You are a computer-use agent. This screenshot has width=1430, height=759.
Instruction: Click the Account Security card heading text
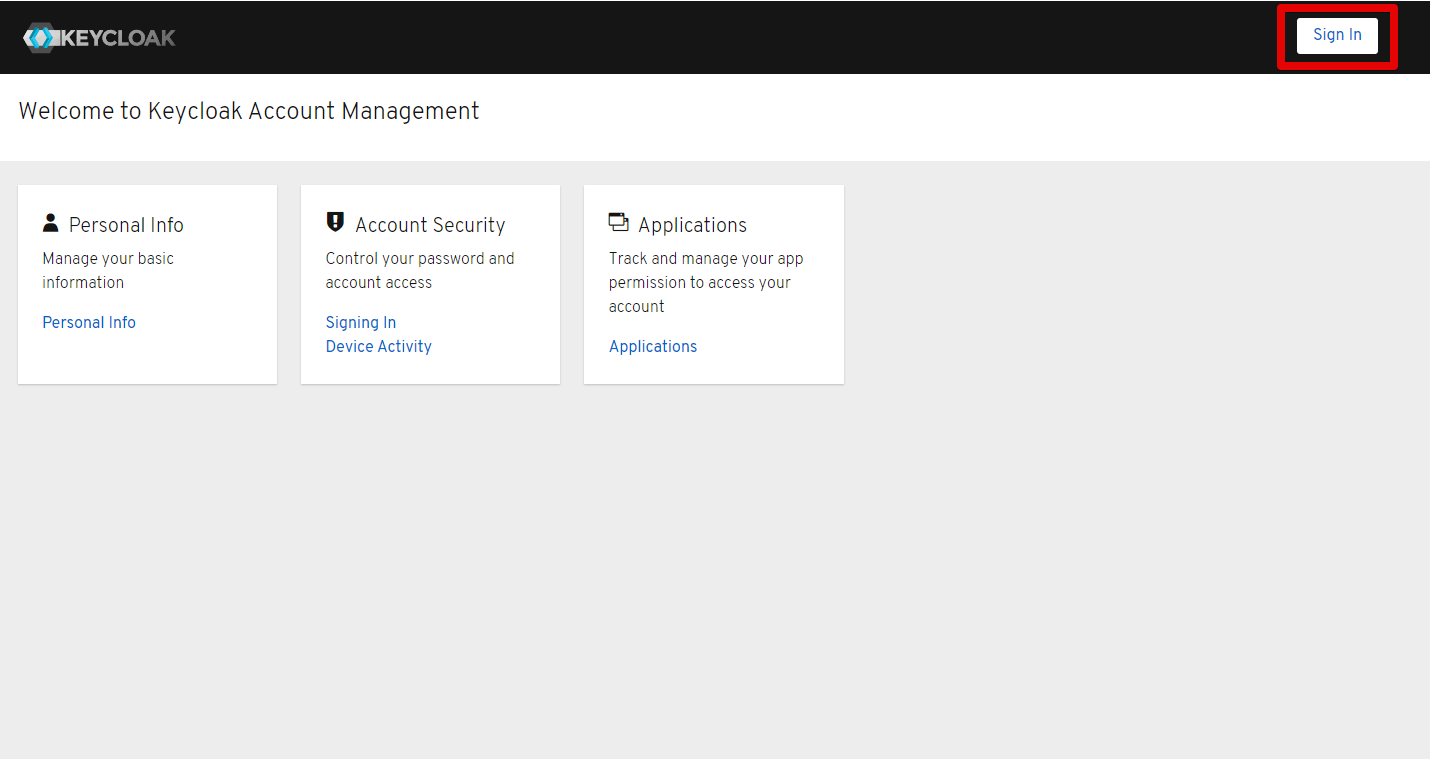[x=430, y=225]
